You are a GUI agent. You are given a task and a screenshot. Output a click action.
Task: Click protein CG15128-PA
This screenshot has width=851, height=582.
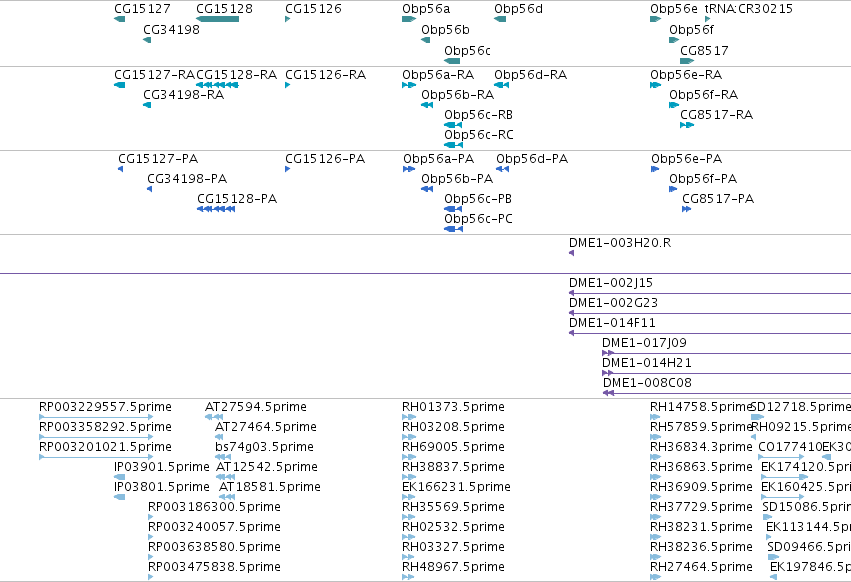click(237, 199)
